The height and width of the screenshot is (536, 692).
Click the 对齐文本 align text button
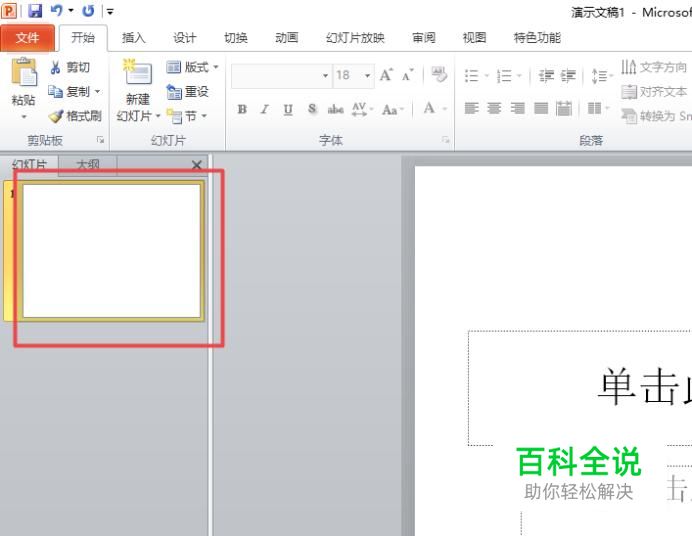click(654, 92)
